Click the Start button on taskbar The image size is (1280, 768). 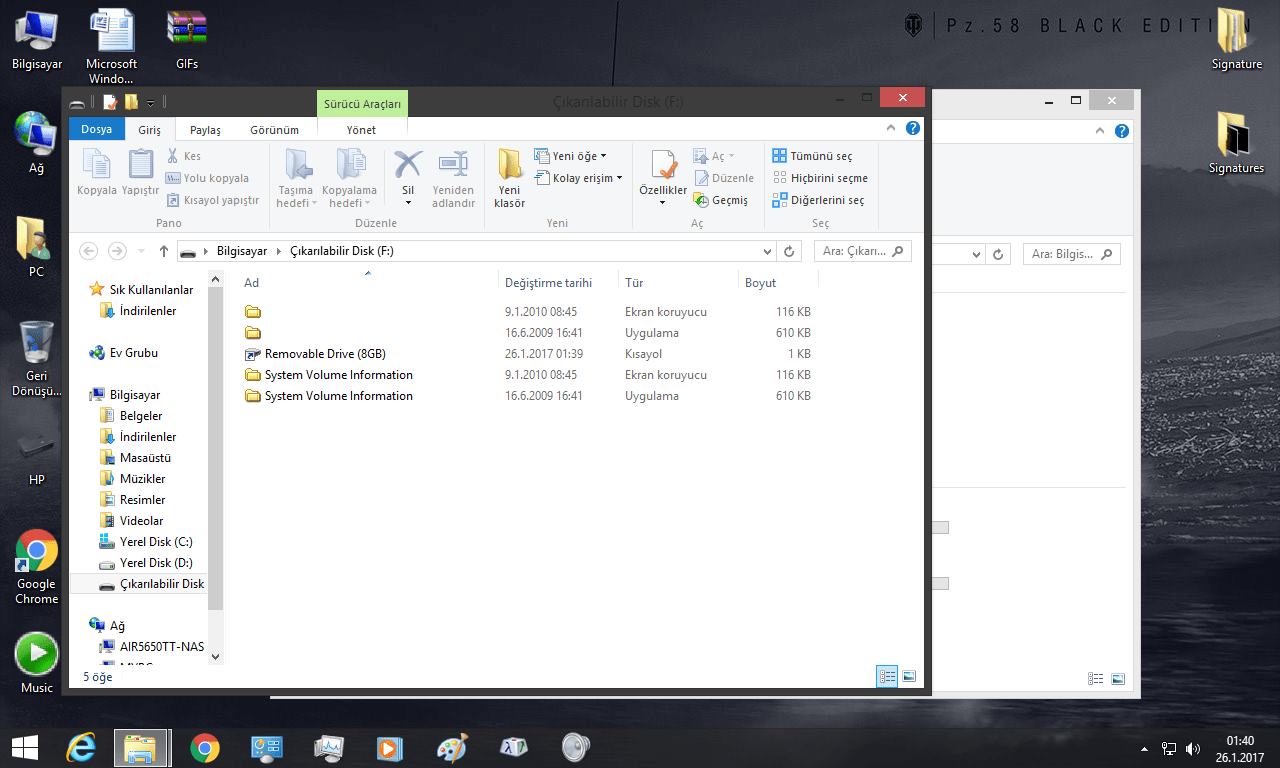[x=24, y=747]
